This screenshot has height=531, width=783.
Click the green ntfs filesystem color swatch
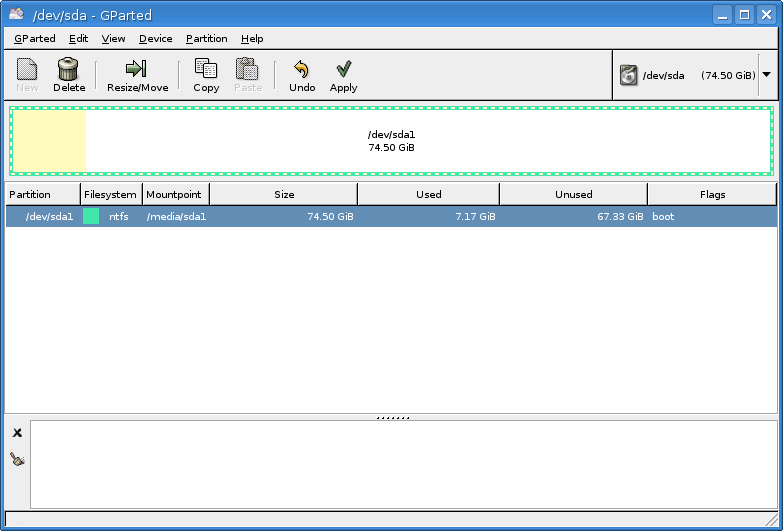point(91,216)
